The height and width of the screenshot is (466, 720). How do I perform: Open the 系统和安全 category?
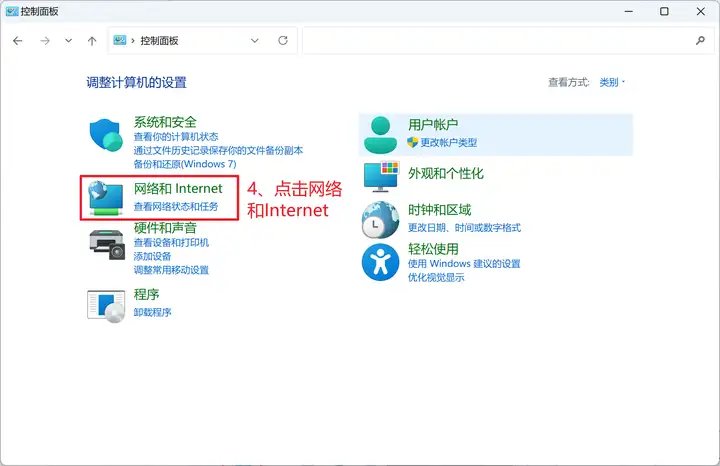pos(165,122)
